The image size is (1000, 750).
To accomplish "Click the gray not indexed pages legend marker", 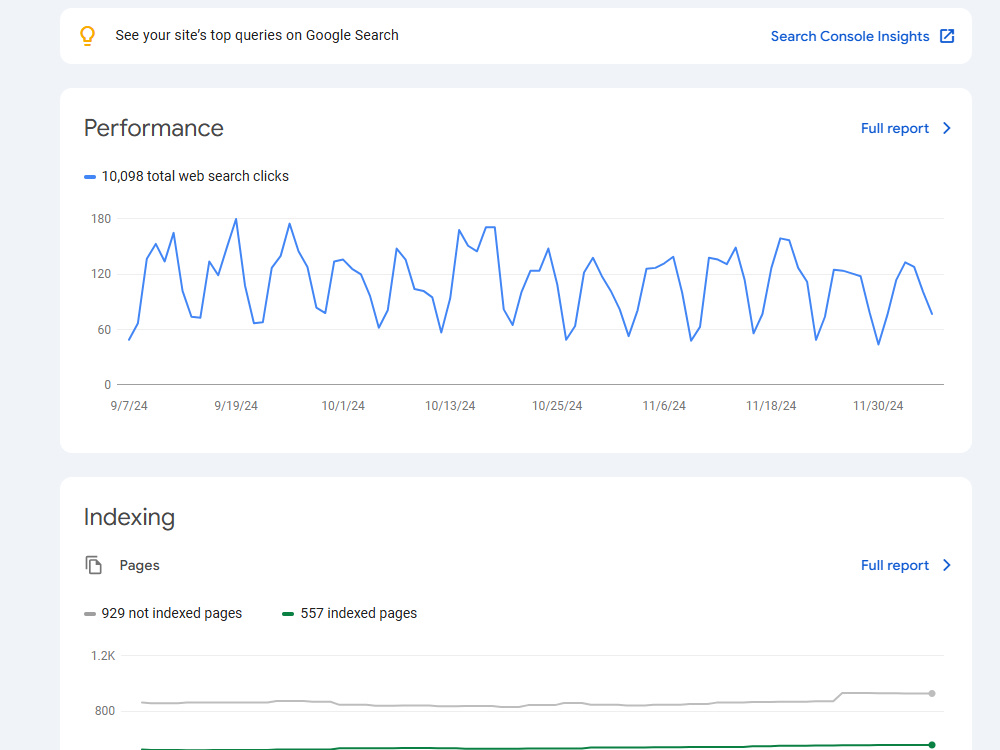I will pyautogui.click(x=90, y=614).
